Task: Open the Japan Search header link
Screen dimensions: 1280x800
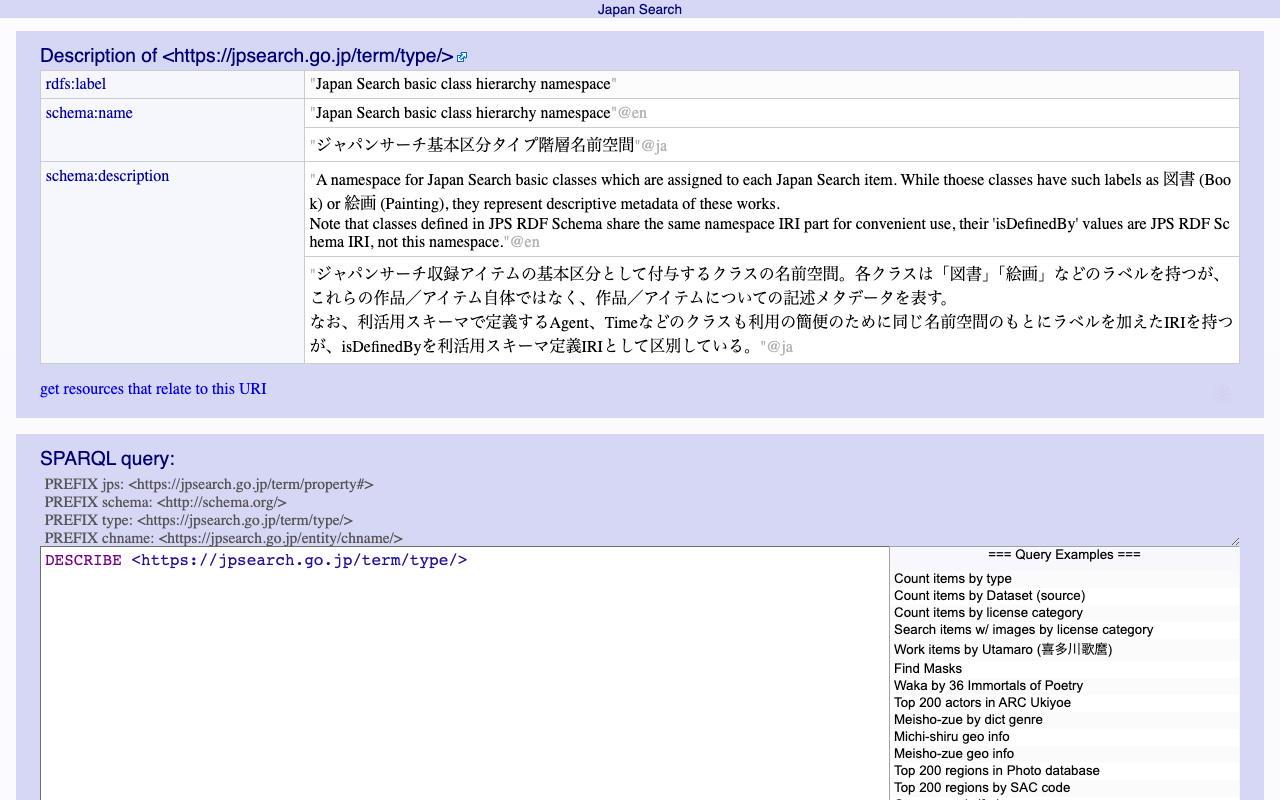Action: click(639, 9)
